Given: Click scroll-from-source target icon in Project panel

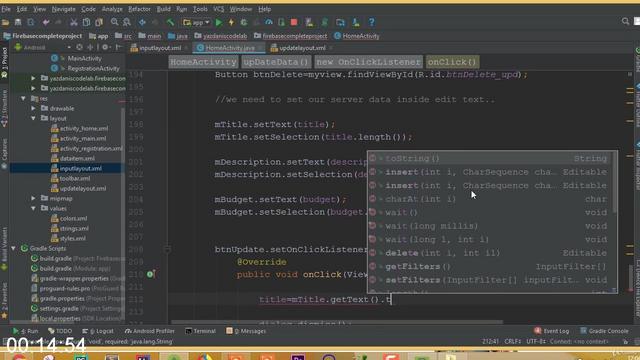Looking at the screenshot, I should click(79, 47).
